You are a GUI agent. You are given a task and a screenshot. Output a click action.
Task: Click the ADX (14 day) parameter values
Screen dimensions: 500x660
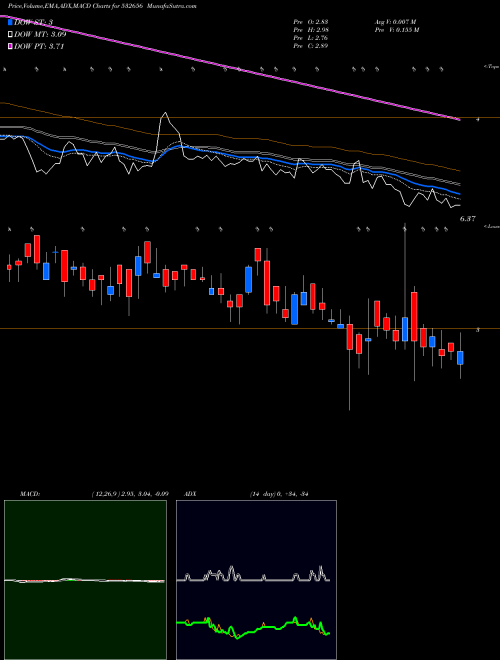tap(279, 494)
